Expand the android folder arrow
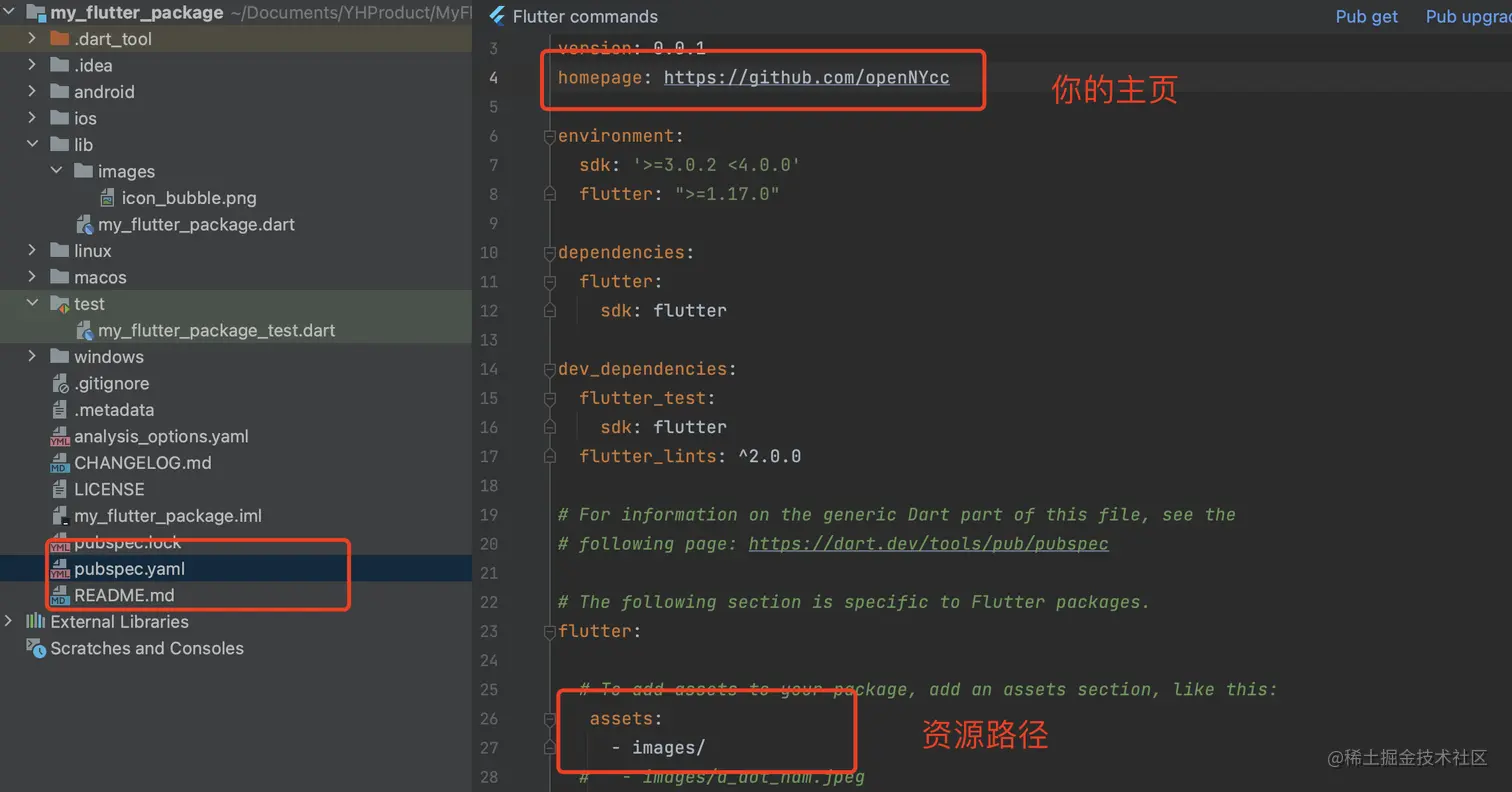 [x=32, y=91]
